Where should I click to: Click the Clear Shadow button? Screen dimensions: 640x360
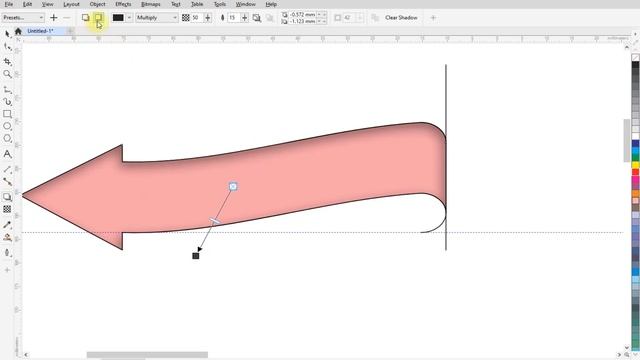401,18
